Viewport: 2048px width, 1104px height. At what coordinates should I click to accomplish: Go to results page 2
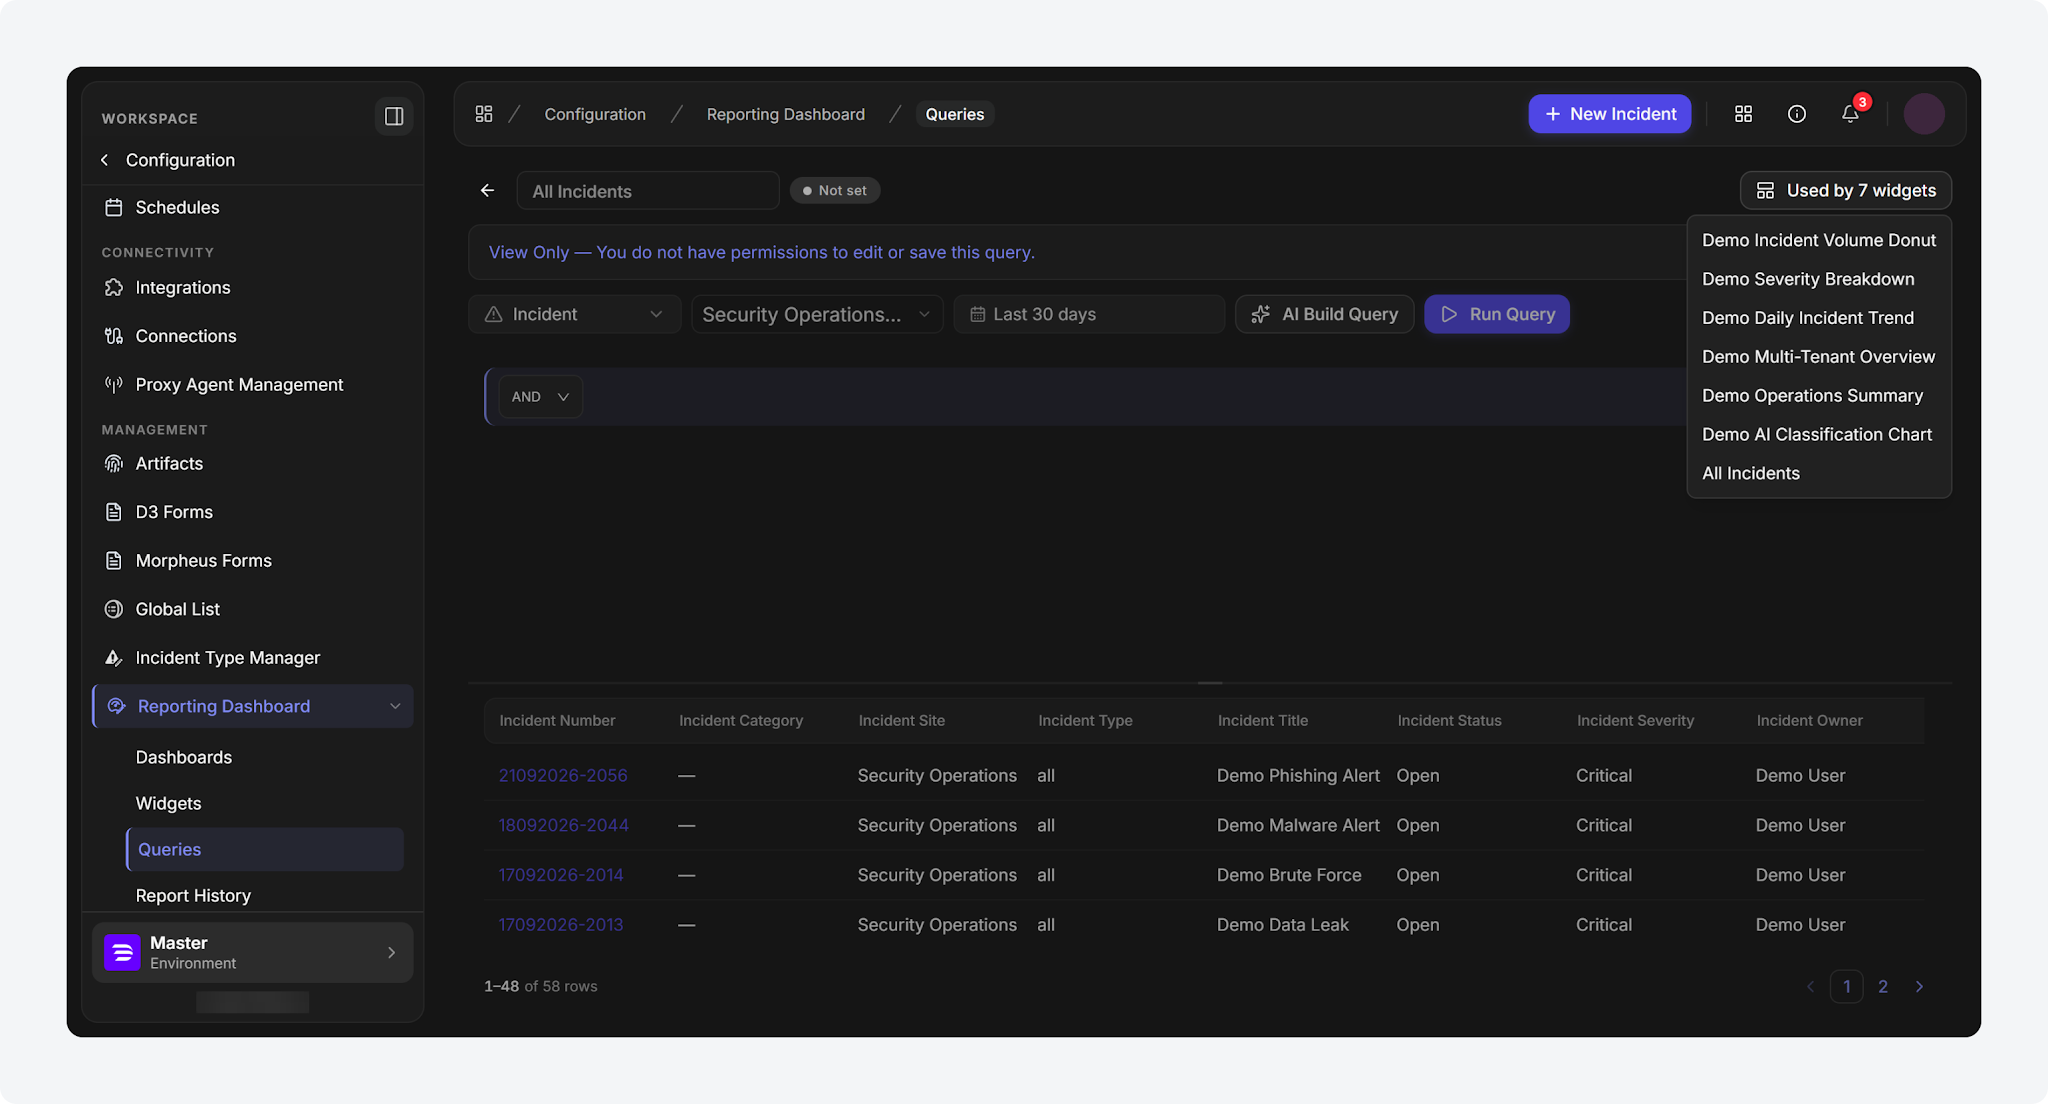1883,986
